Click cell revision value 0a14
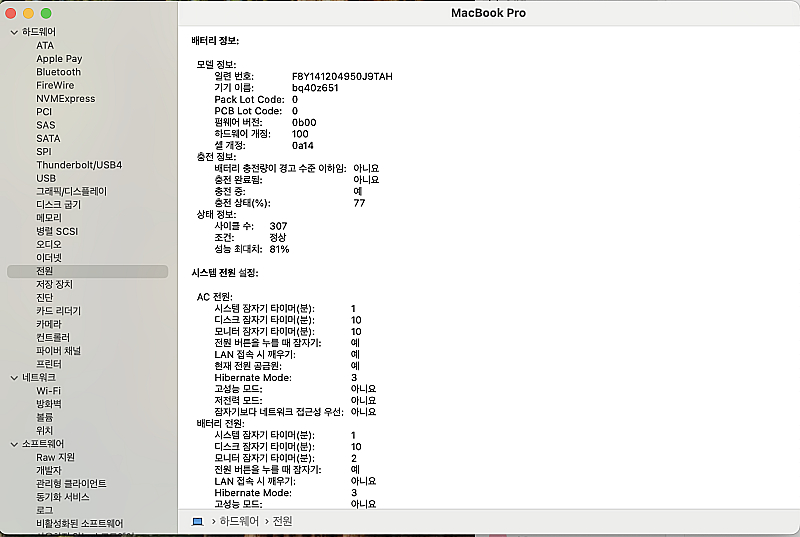Screen dimensions: 800x537 pos(303,145)
